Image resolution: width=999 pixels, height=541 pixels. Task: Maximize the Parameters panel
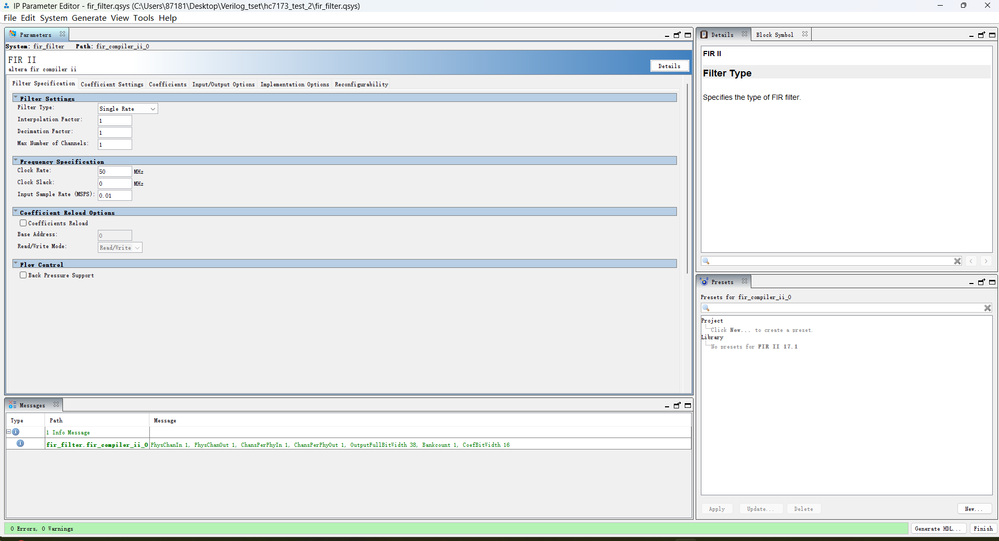[x=688, y=35]
